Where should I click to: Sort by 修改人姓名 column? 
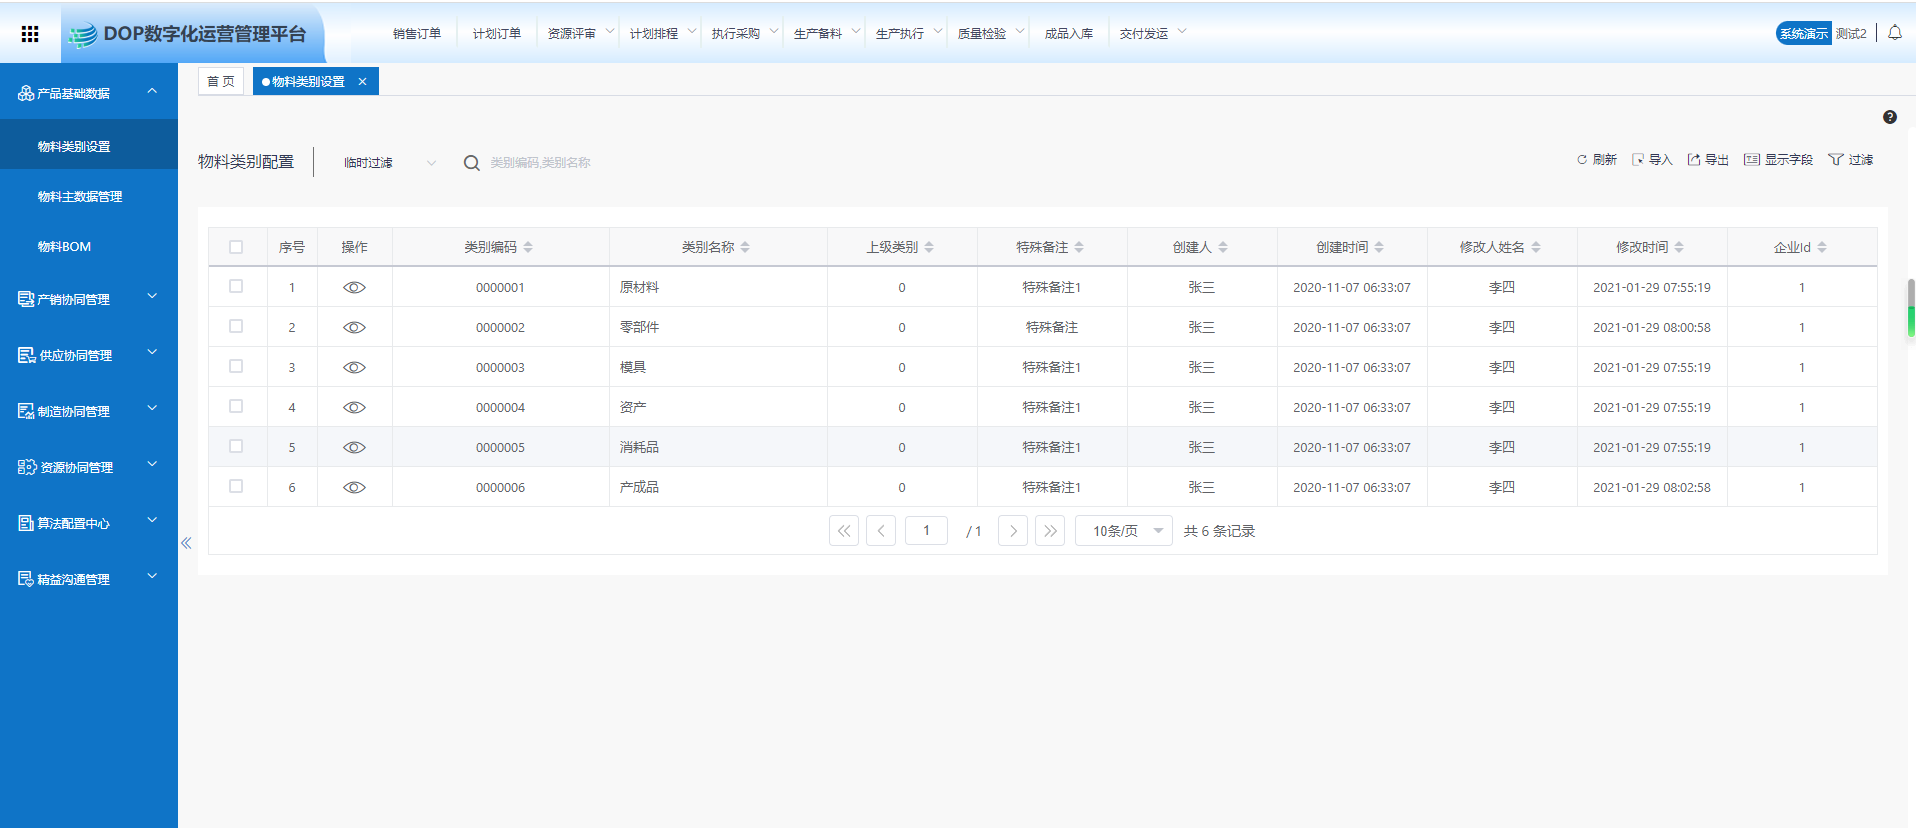1536,247
